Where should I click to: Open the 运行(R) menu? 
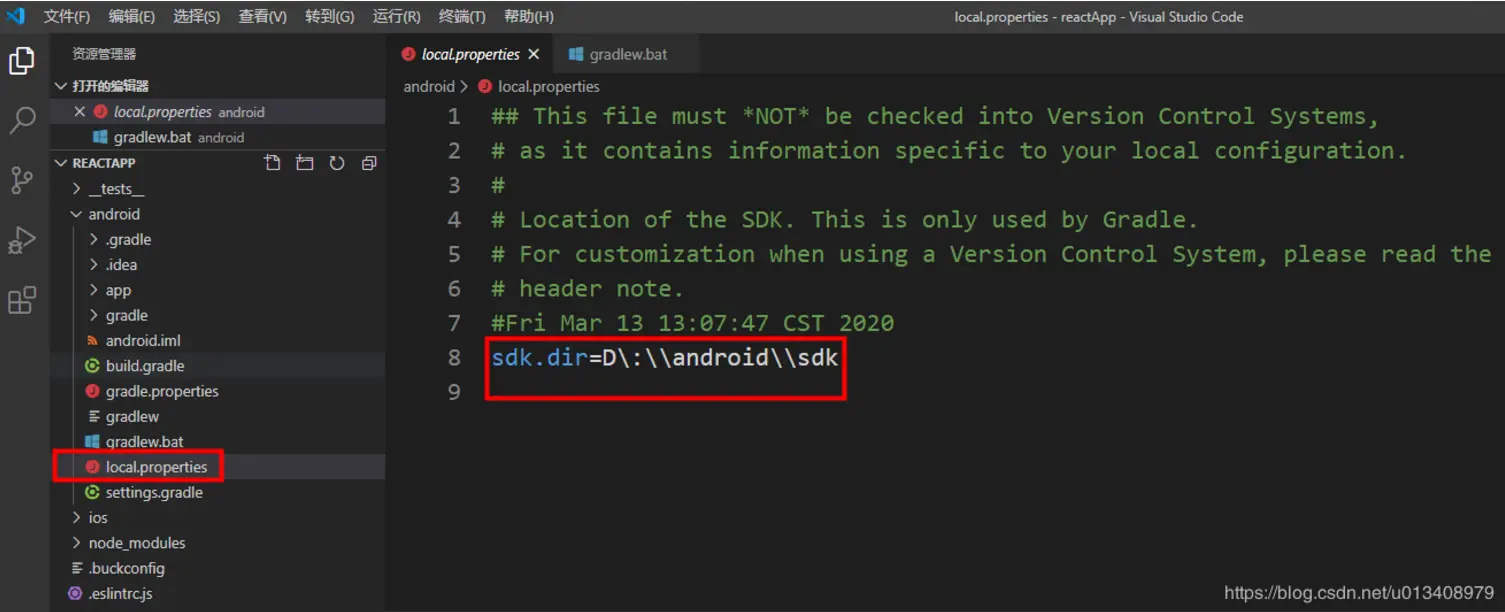pos(396,17)
